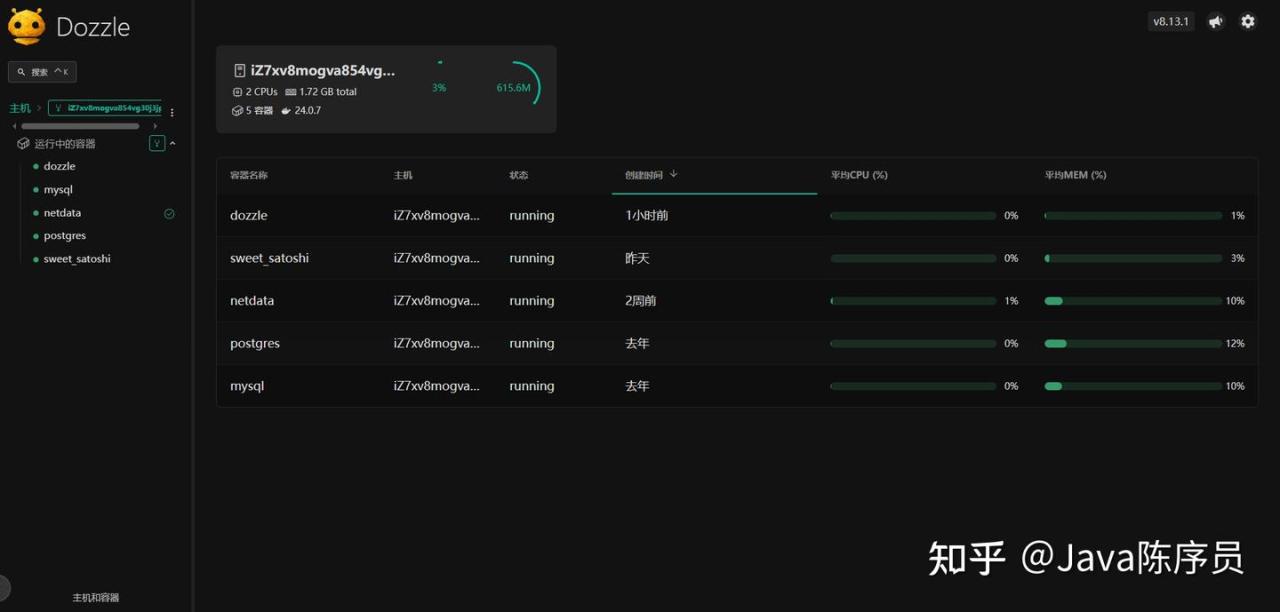Click 12% memory value in postgres row

[1235, 343]
